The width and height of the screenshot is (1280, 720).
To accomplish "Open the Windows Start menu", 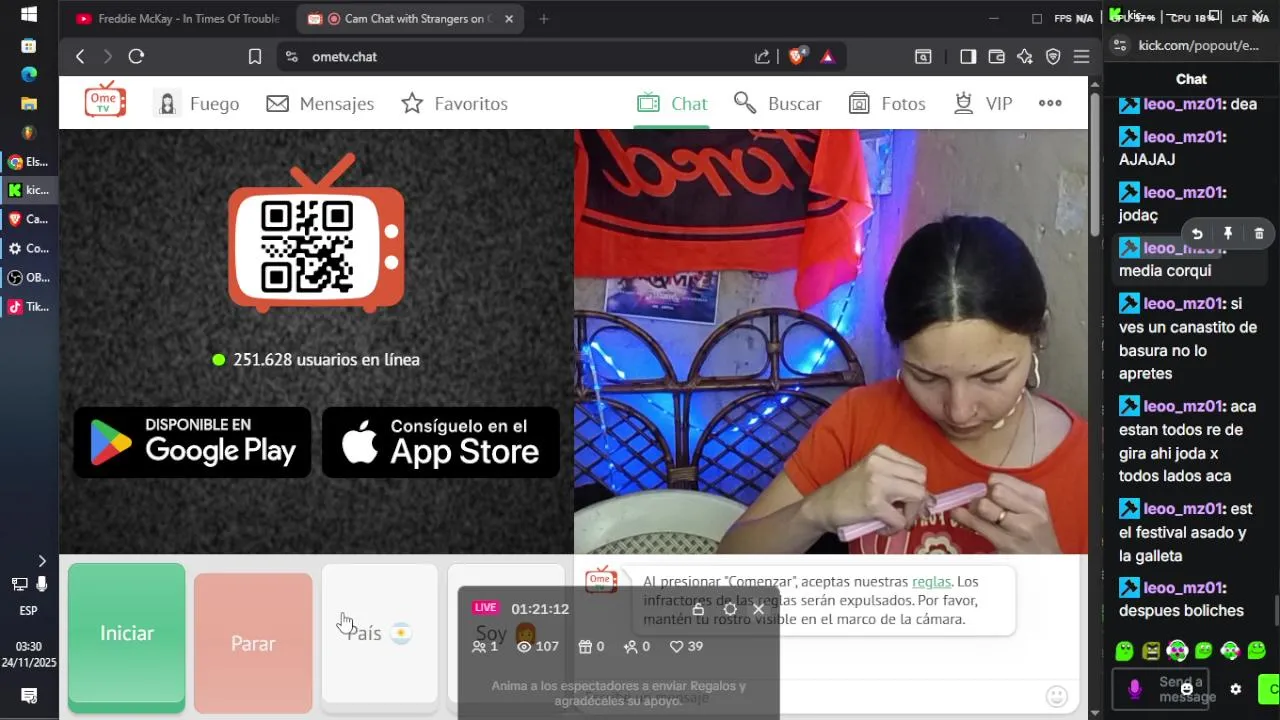I will tap(29, 15).
